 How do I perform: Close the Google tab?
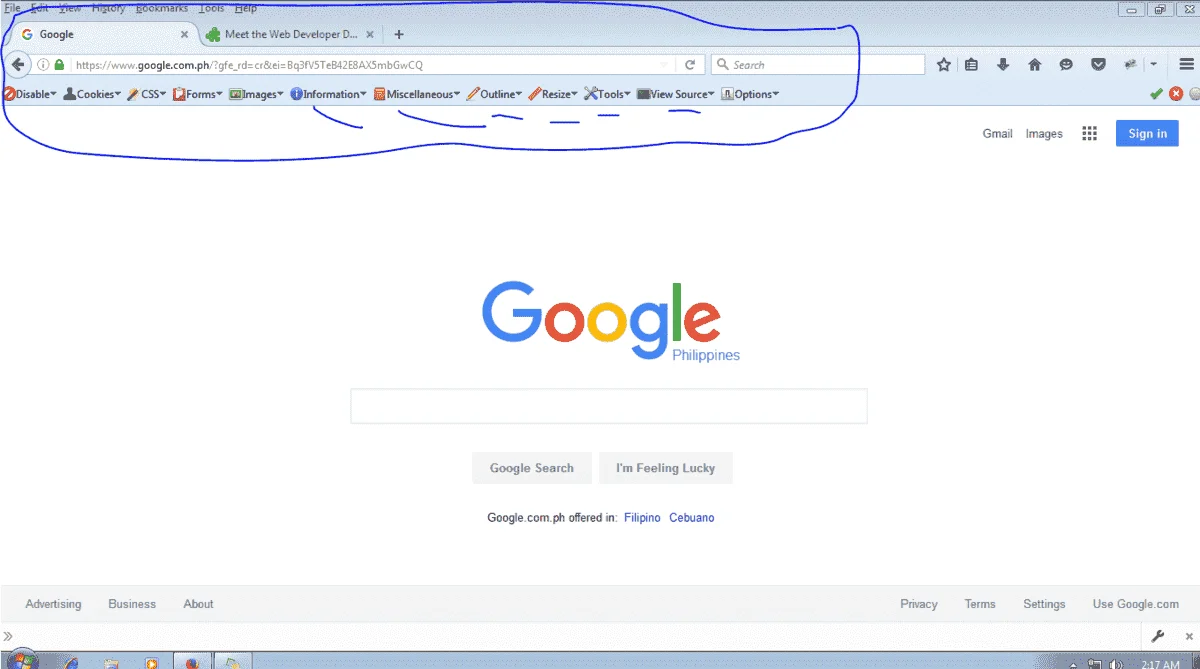184,34
